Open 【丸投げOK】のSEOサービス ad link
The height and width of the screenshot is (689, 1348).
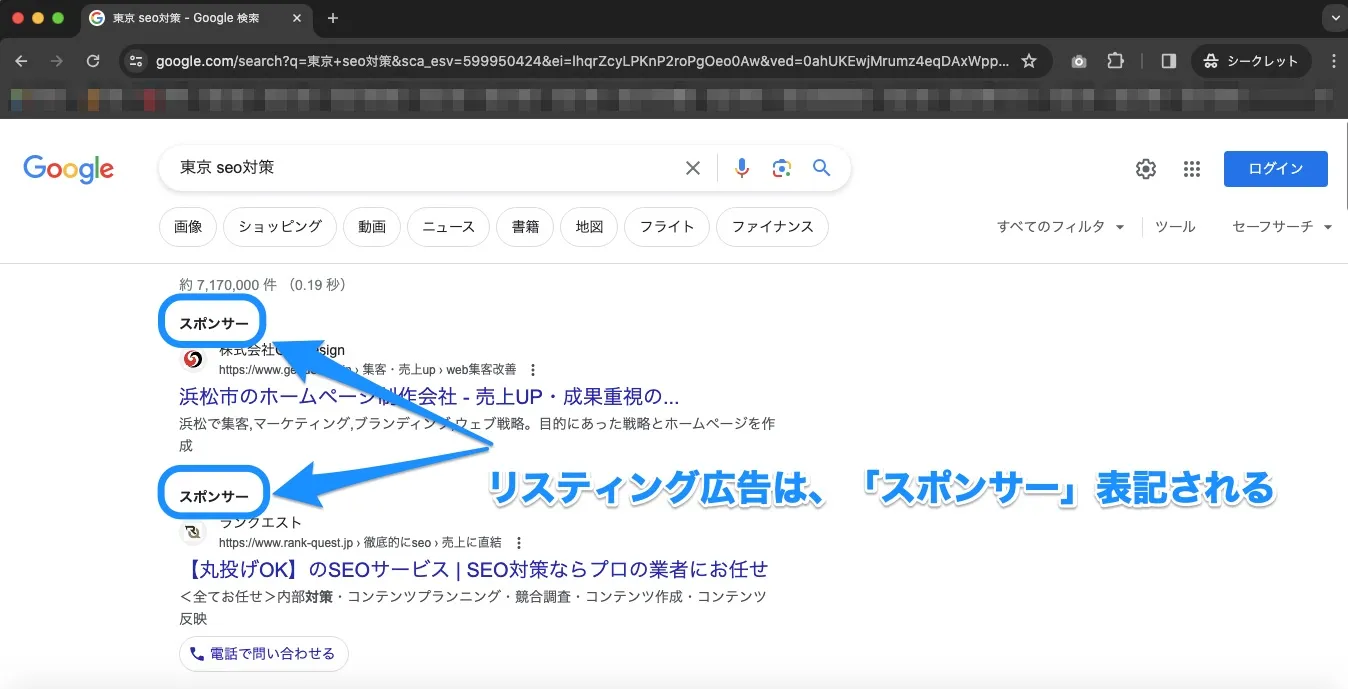click(474, 569)
